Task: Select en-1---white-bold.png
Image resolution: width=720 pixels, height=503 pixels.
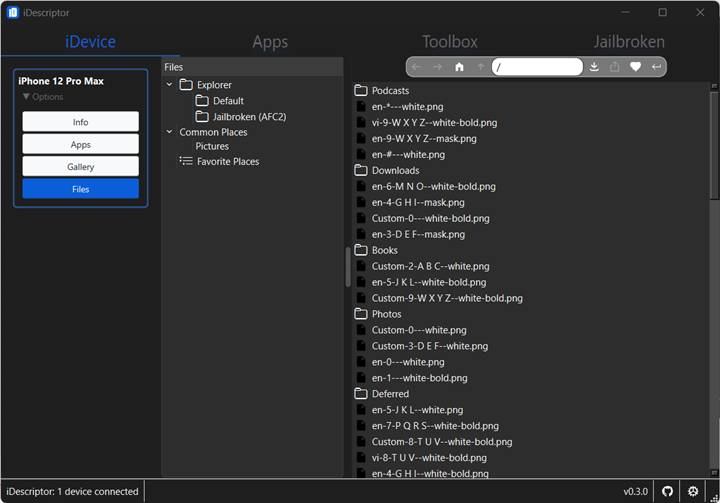Action: click(x=420, y=378)
